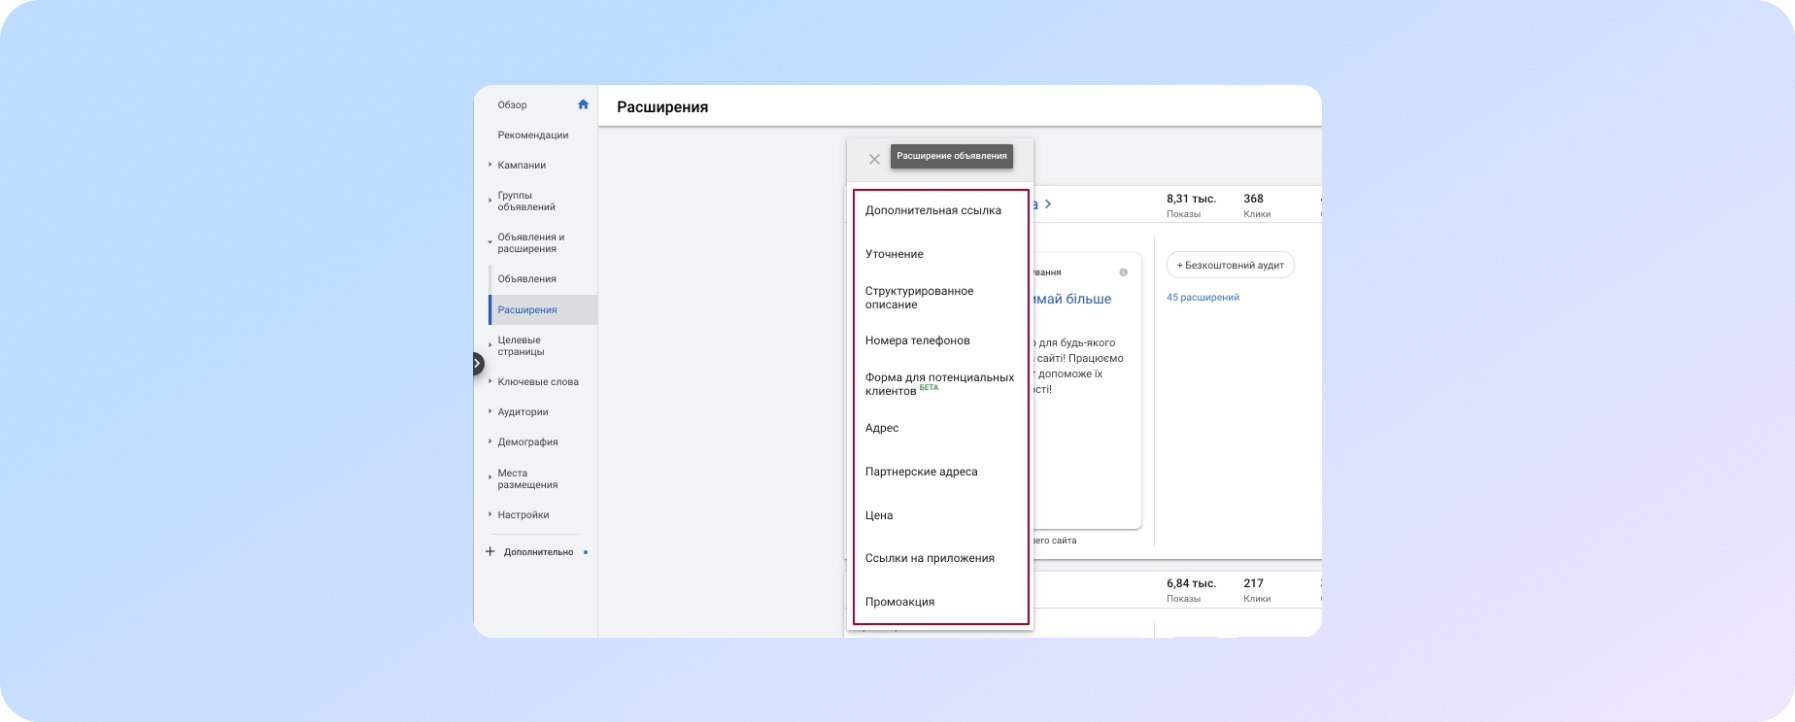This screenshot has width=1795, height=722.
Task: Click the Расширения page heading
Action: (662, 107)
